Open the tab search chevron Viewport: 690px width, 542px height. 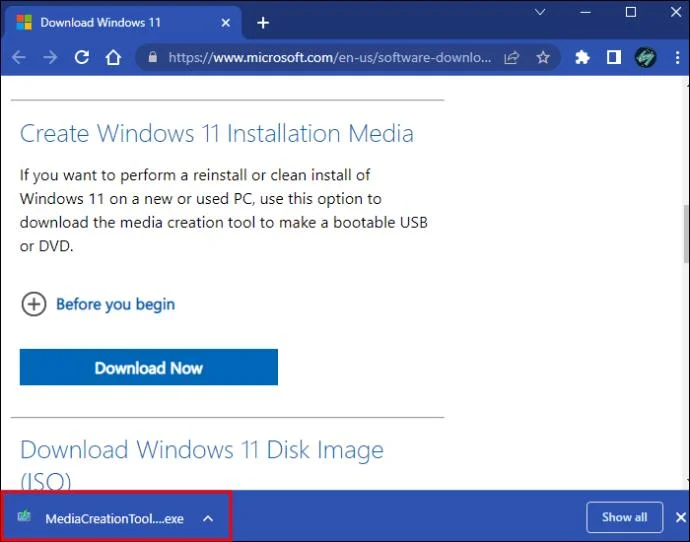(x=540, y=12)
